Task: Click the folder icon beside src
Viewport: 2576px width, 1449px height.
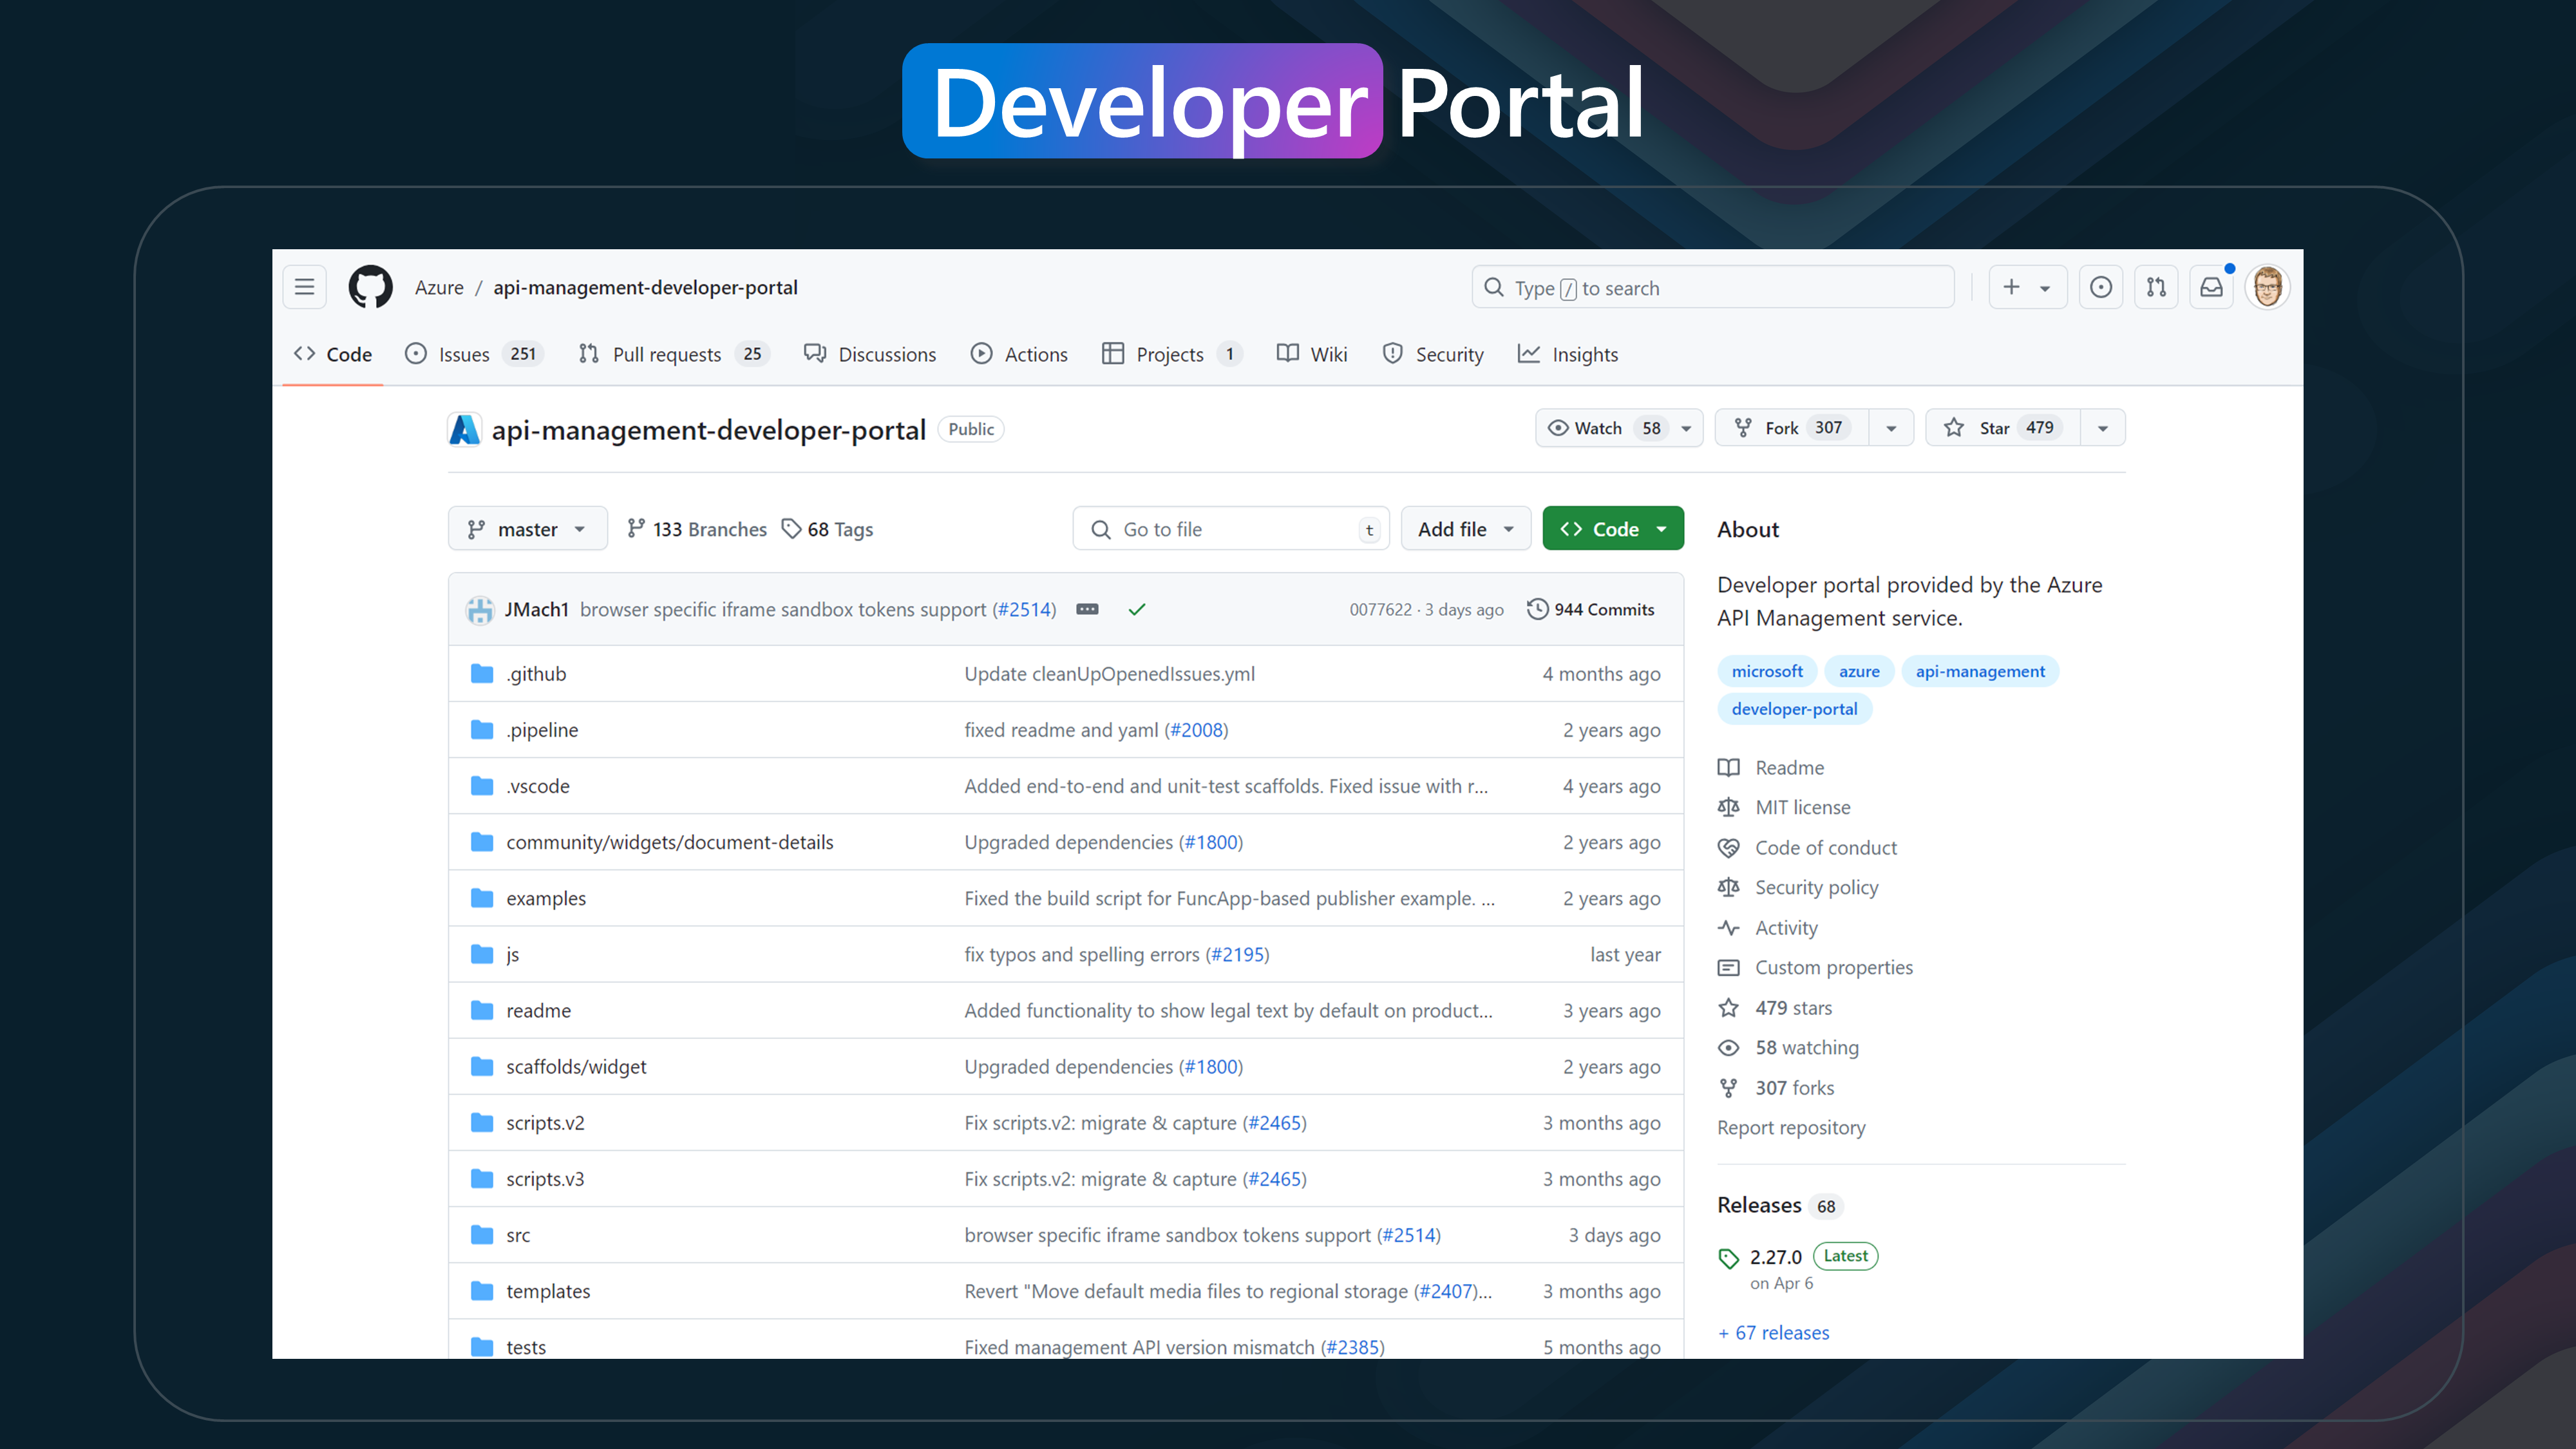Action: (x=482, y=1235)
